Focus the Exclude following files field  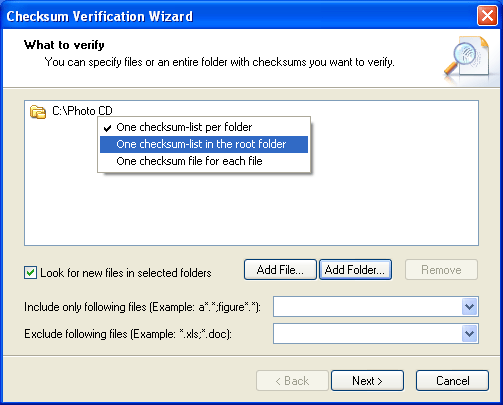pos(367,333)
